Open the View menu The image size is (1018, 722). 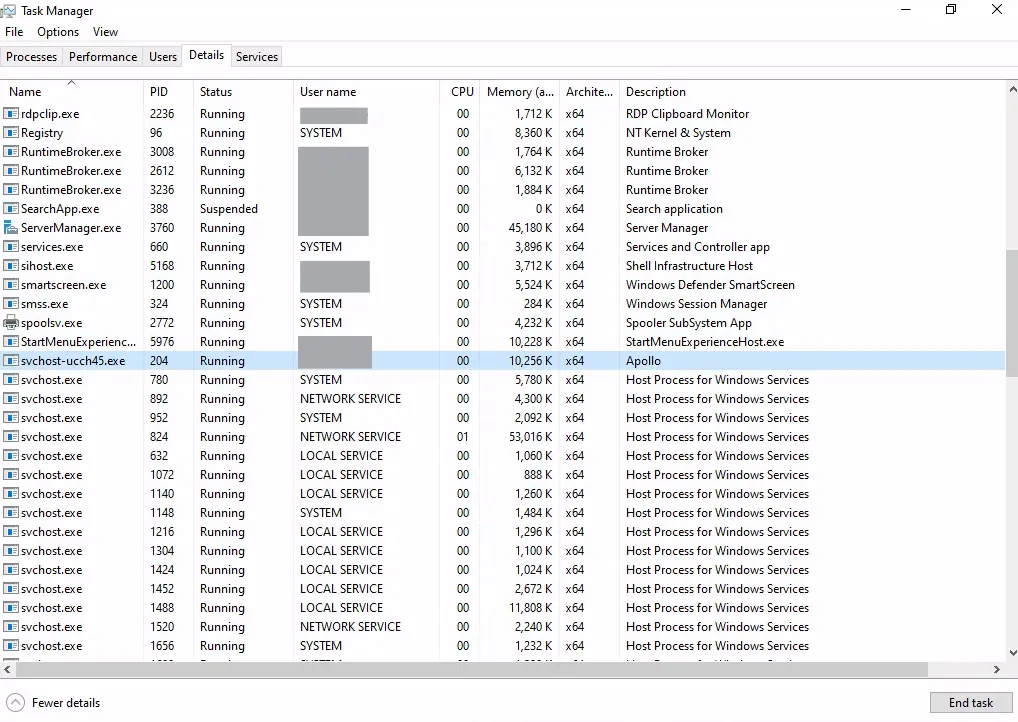(105, 31)
